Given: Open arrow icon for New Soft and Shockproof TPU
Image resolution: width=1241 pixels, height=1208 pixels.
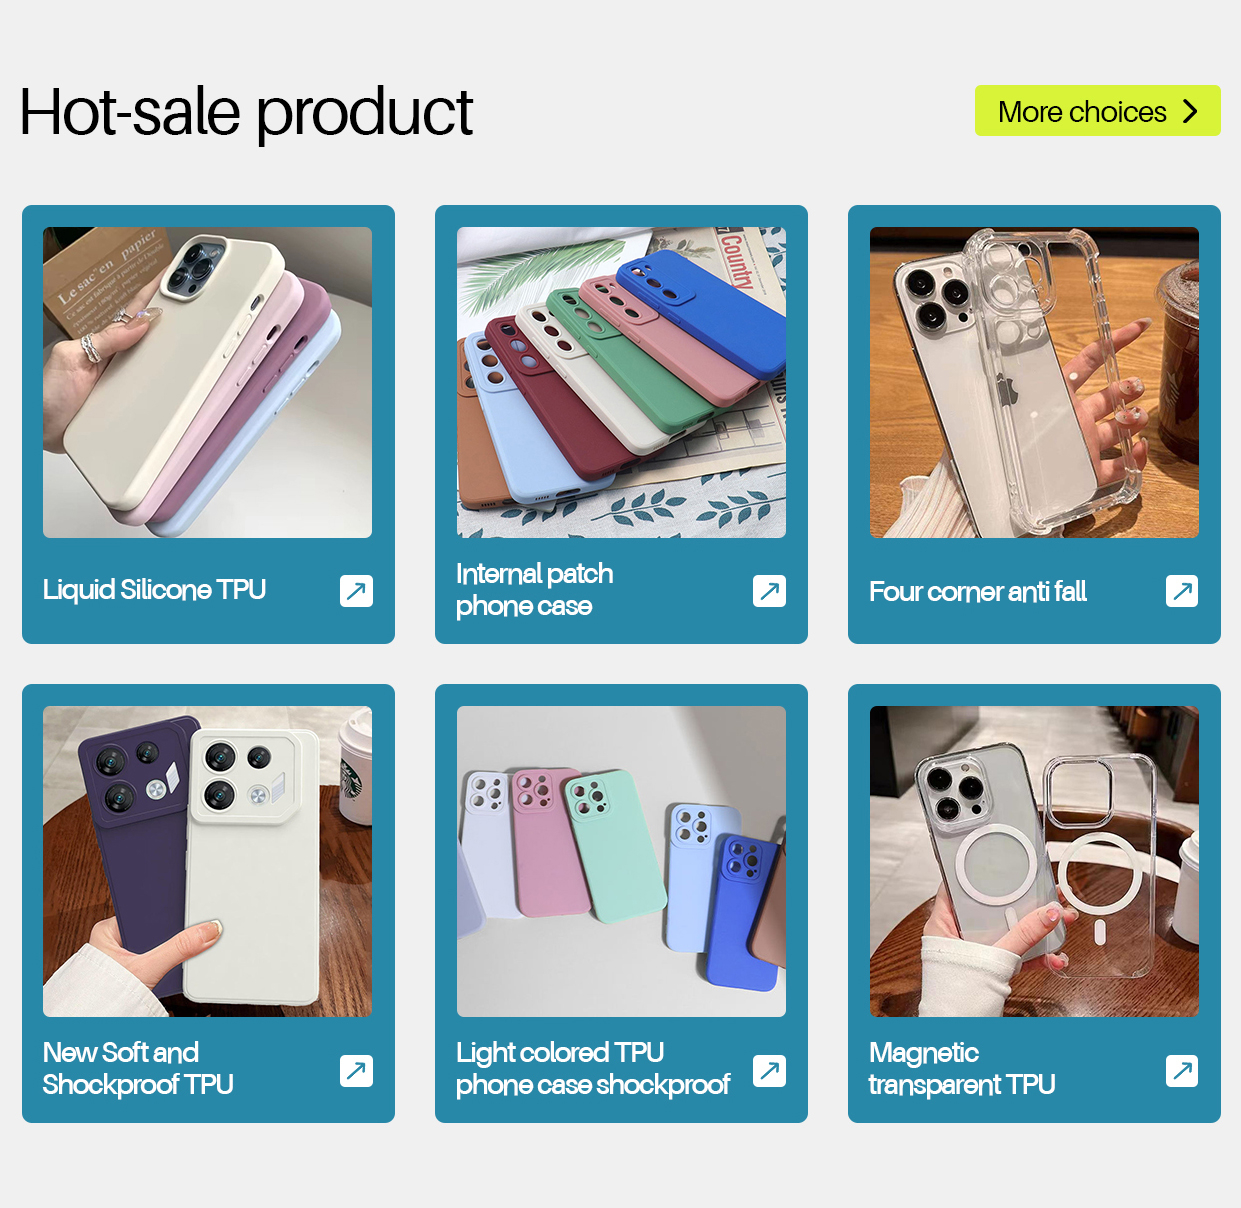Looking at the screenshot, I should point(356,1071).
